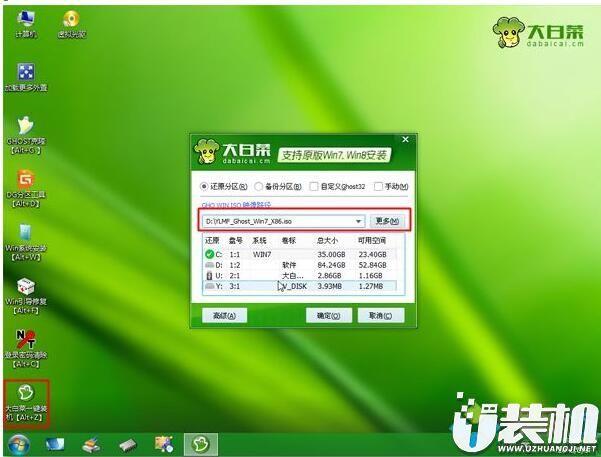The image size is (601, 457).
Task: Launch Win boot repair (Alt+F) icon
Action: coord(26,296)
